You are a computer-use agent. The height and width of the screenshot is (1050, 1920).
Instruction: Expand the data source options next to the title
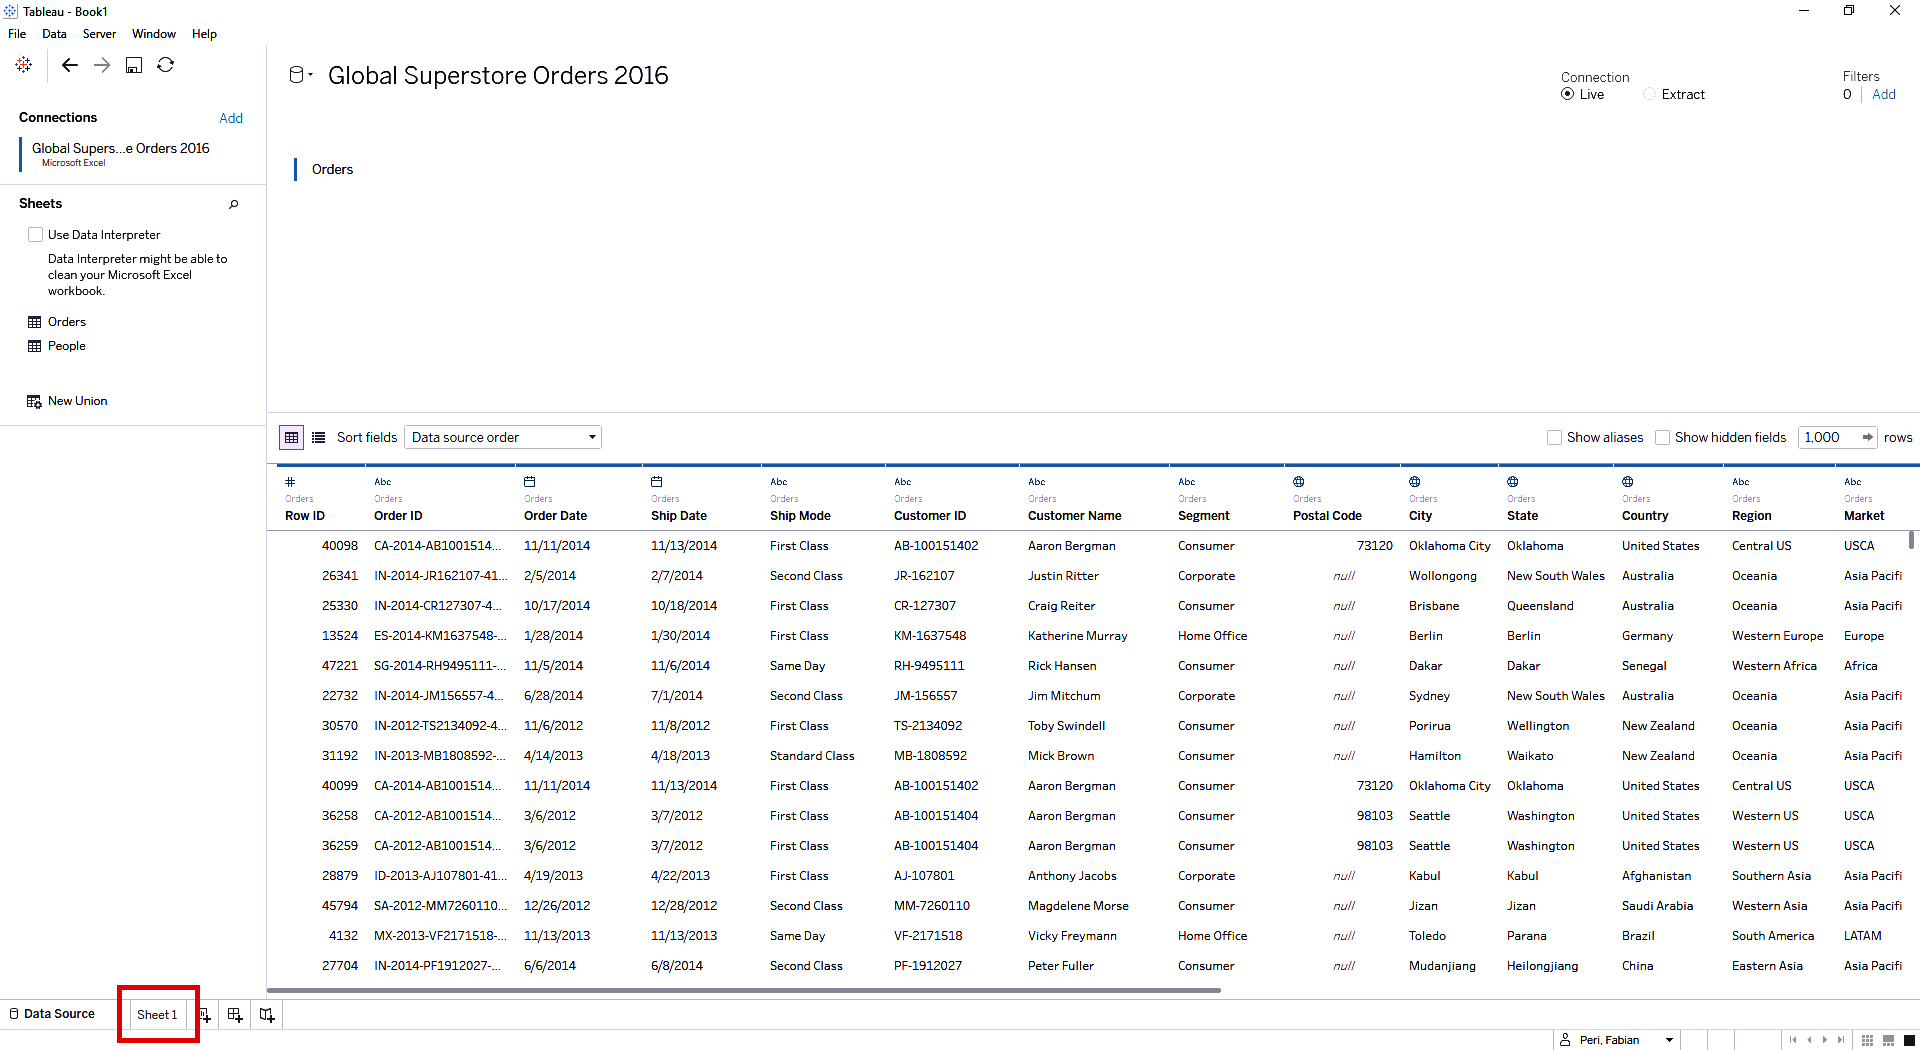pos(311,74)
